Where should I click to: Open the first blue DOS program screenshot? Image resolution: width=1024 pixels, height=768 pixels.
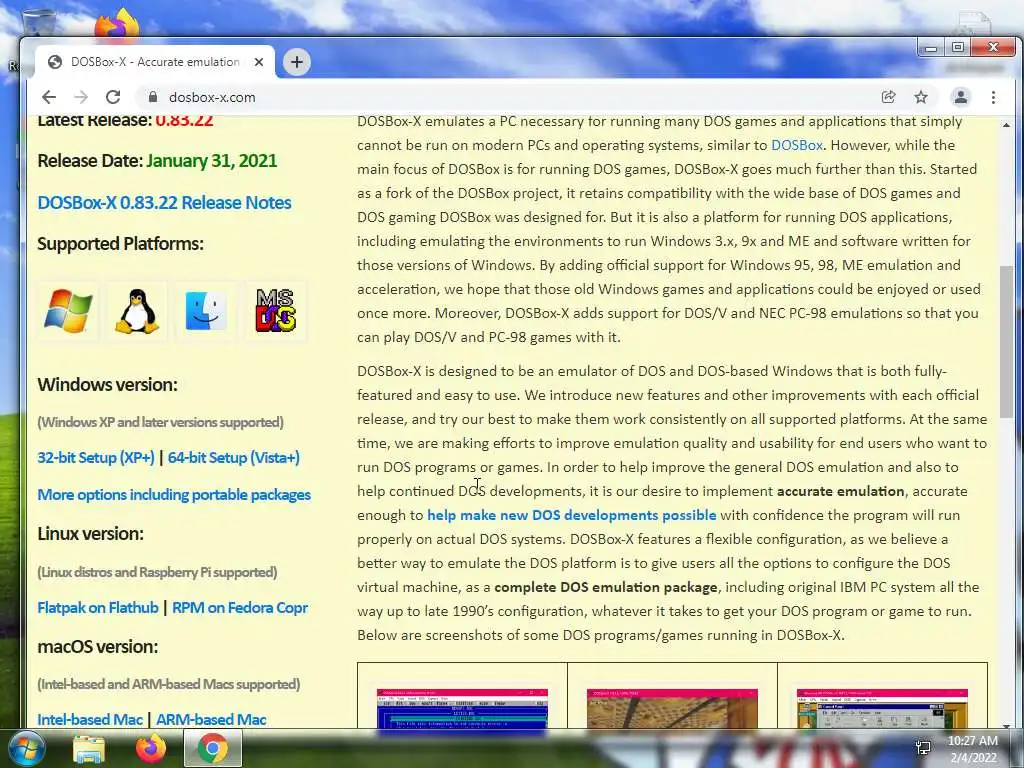462,708
